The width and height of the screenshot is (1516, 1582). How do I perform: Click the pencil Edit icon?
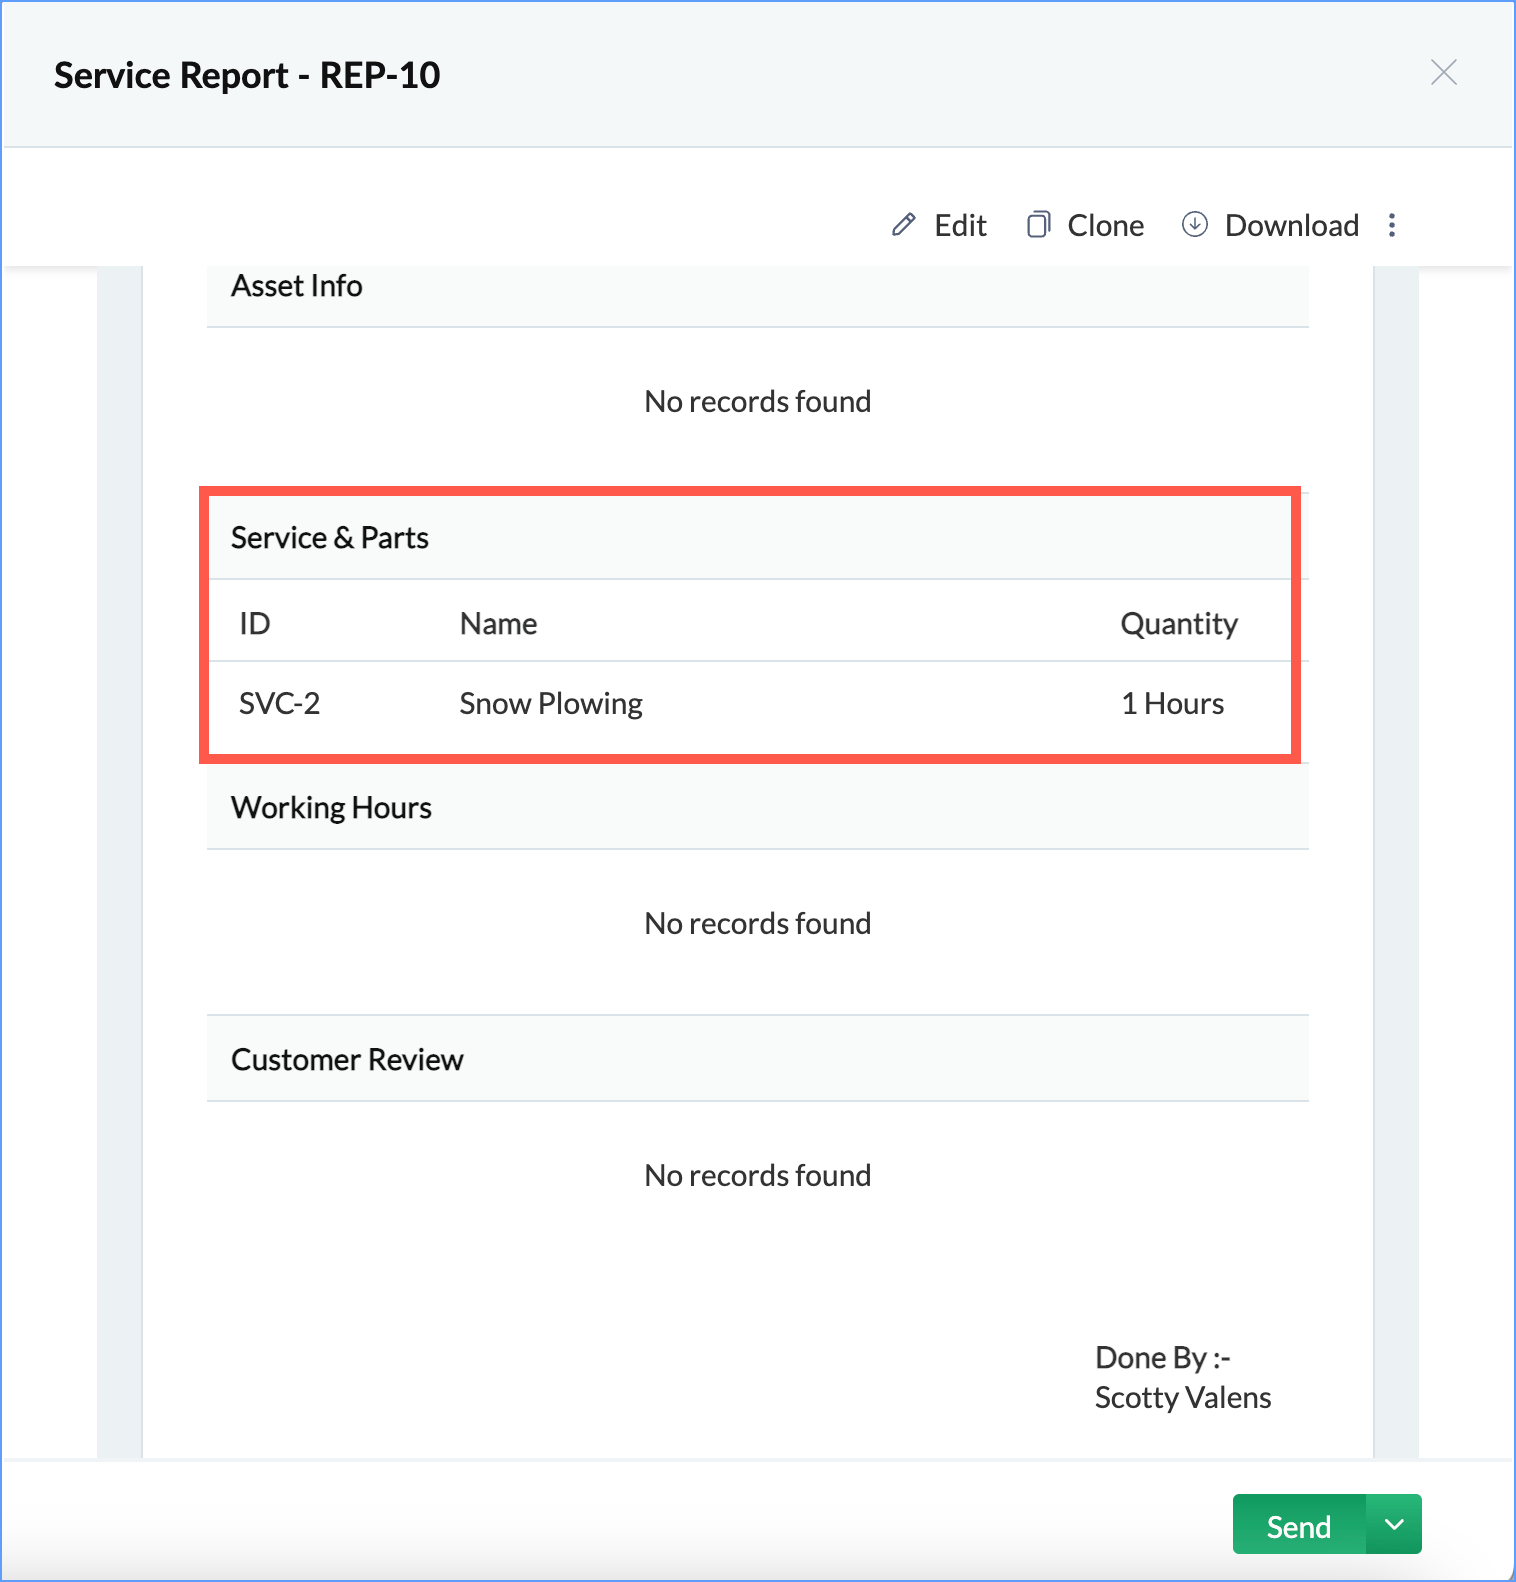[x=903, y=225]
